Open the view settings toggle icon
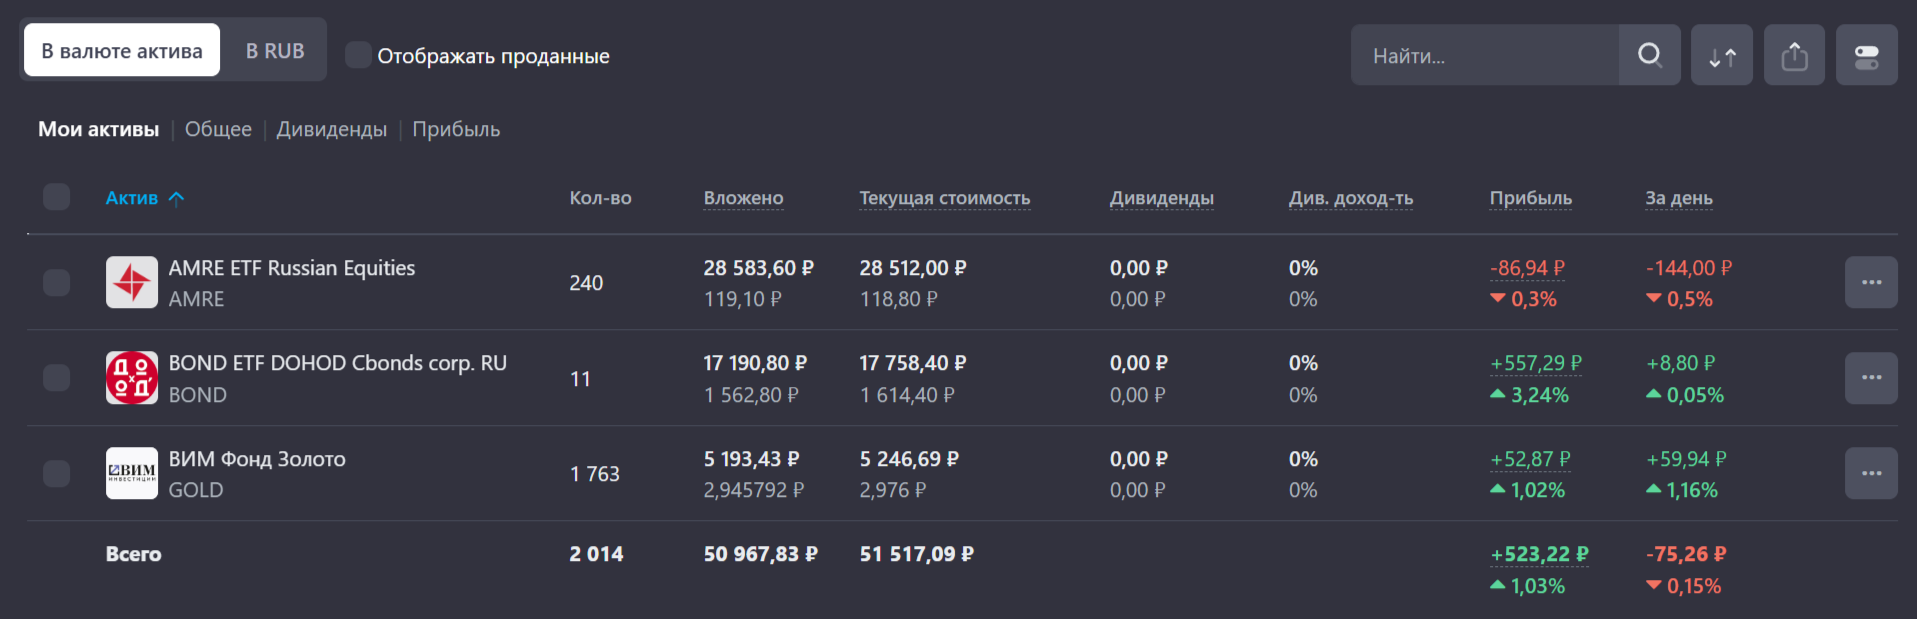The height and width of the screenshot is (619, 1917). click(x=1866, y=55)
